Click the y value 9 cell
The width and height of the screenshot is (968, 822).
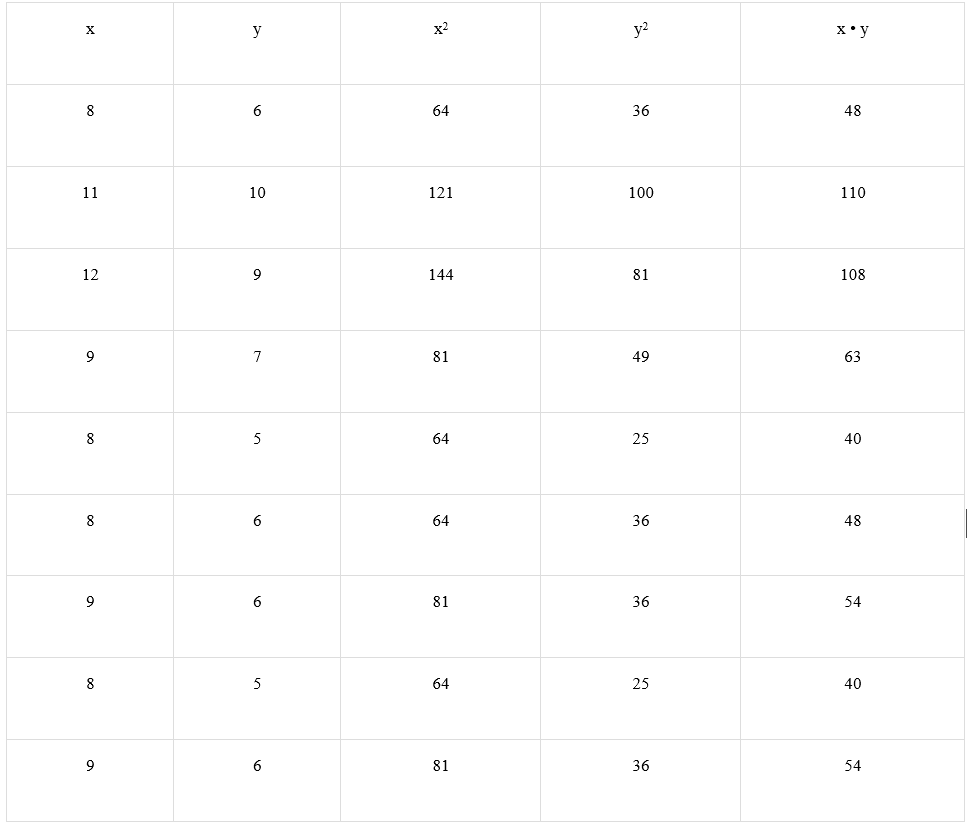[257, 289]
